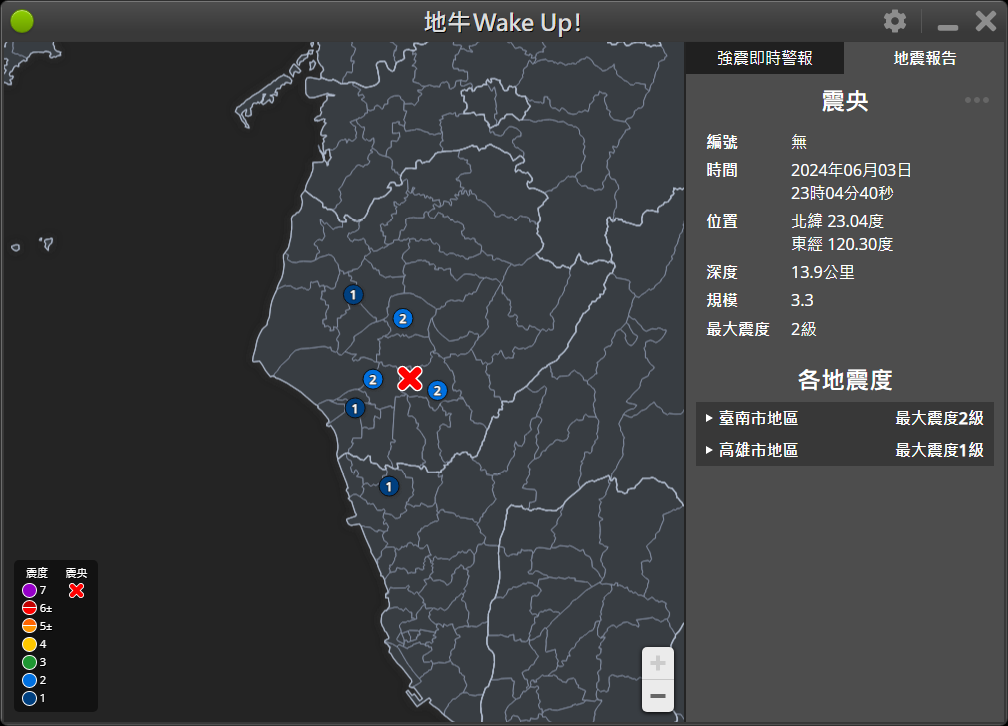Select the southernmost intensity 1 map marker
This screenshot has height=726, width=1008.
tap(389, 486)
